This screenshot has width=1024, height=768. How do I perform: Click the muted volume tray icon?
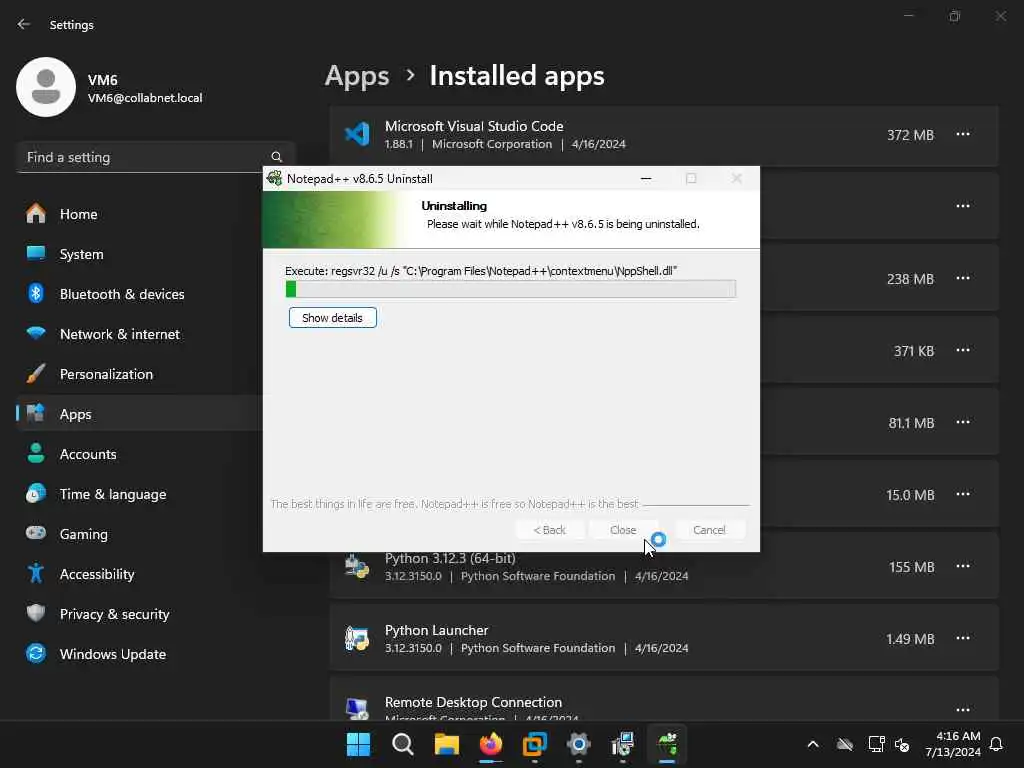coord(903,744)
